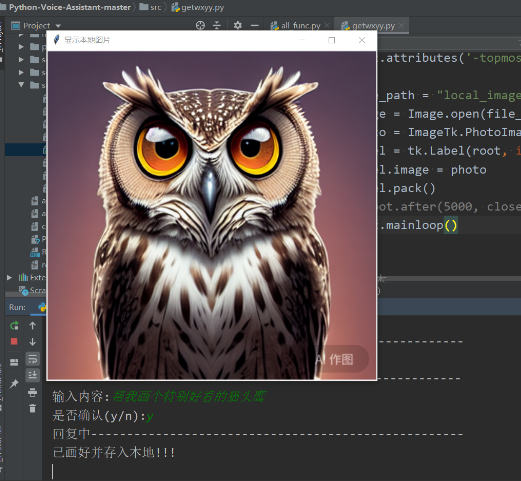
Task: Clear console with the trash icon
Action: (32, 408)
